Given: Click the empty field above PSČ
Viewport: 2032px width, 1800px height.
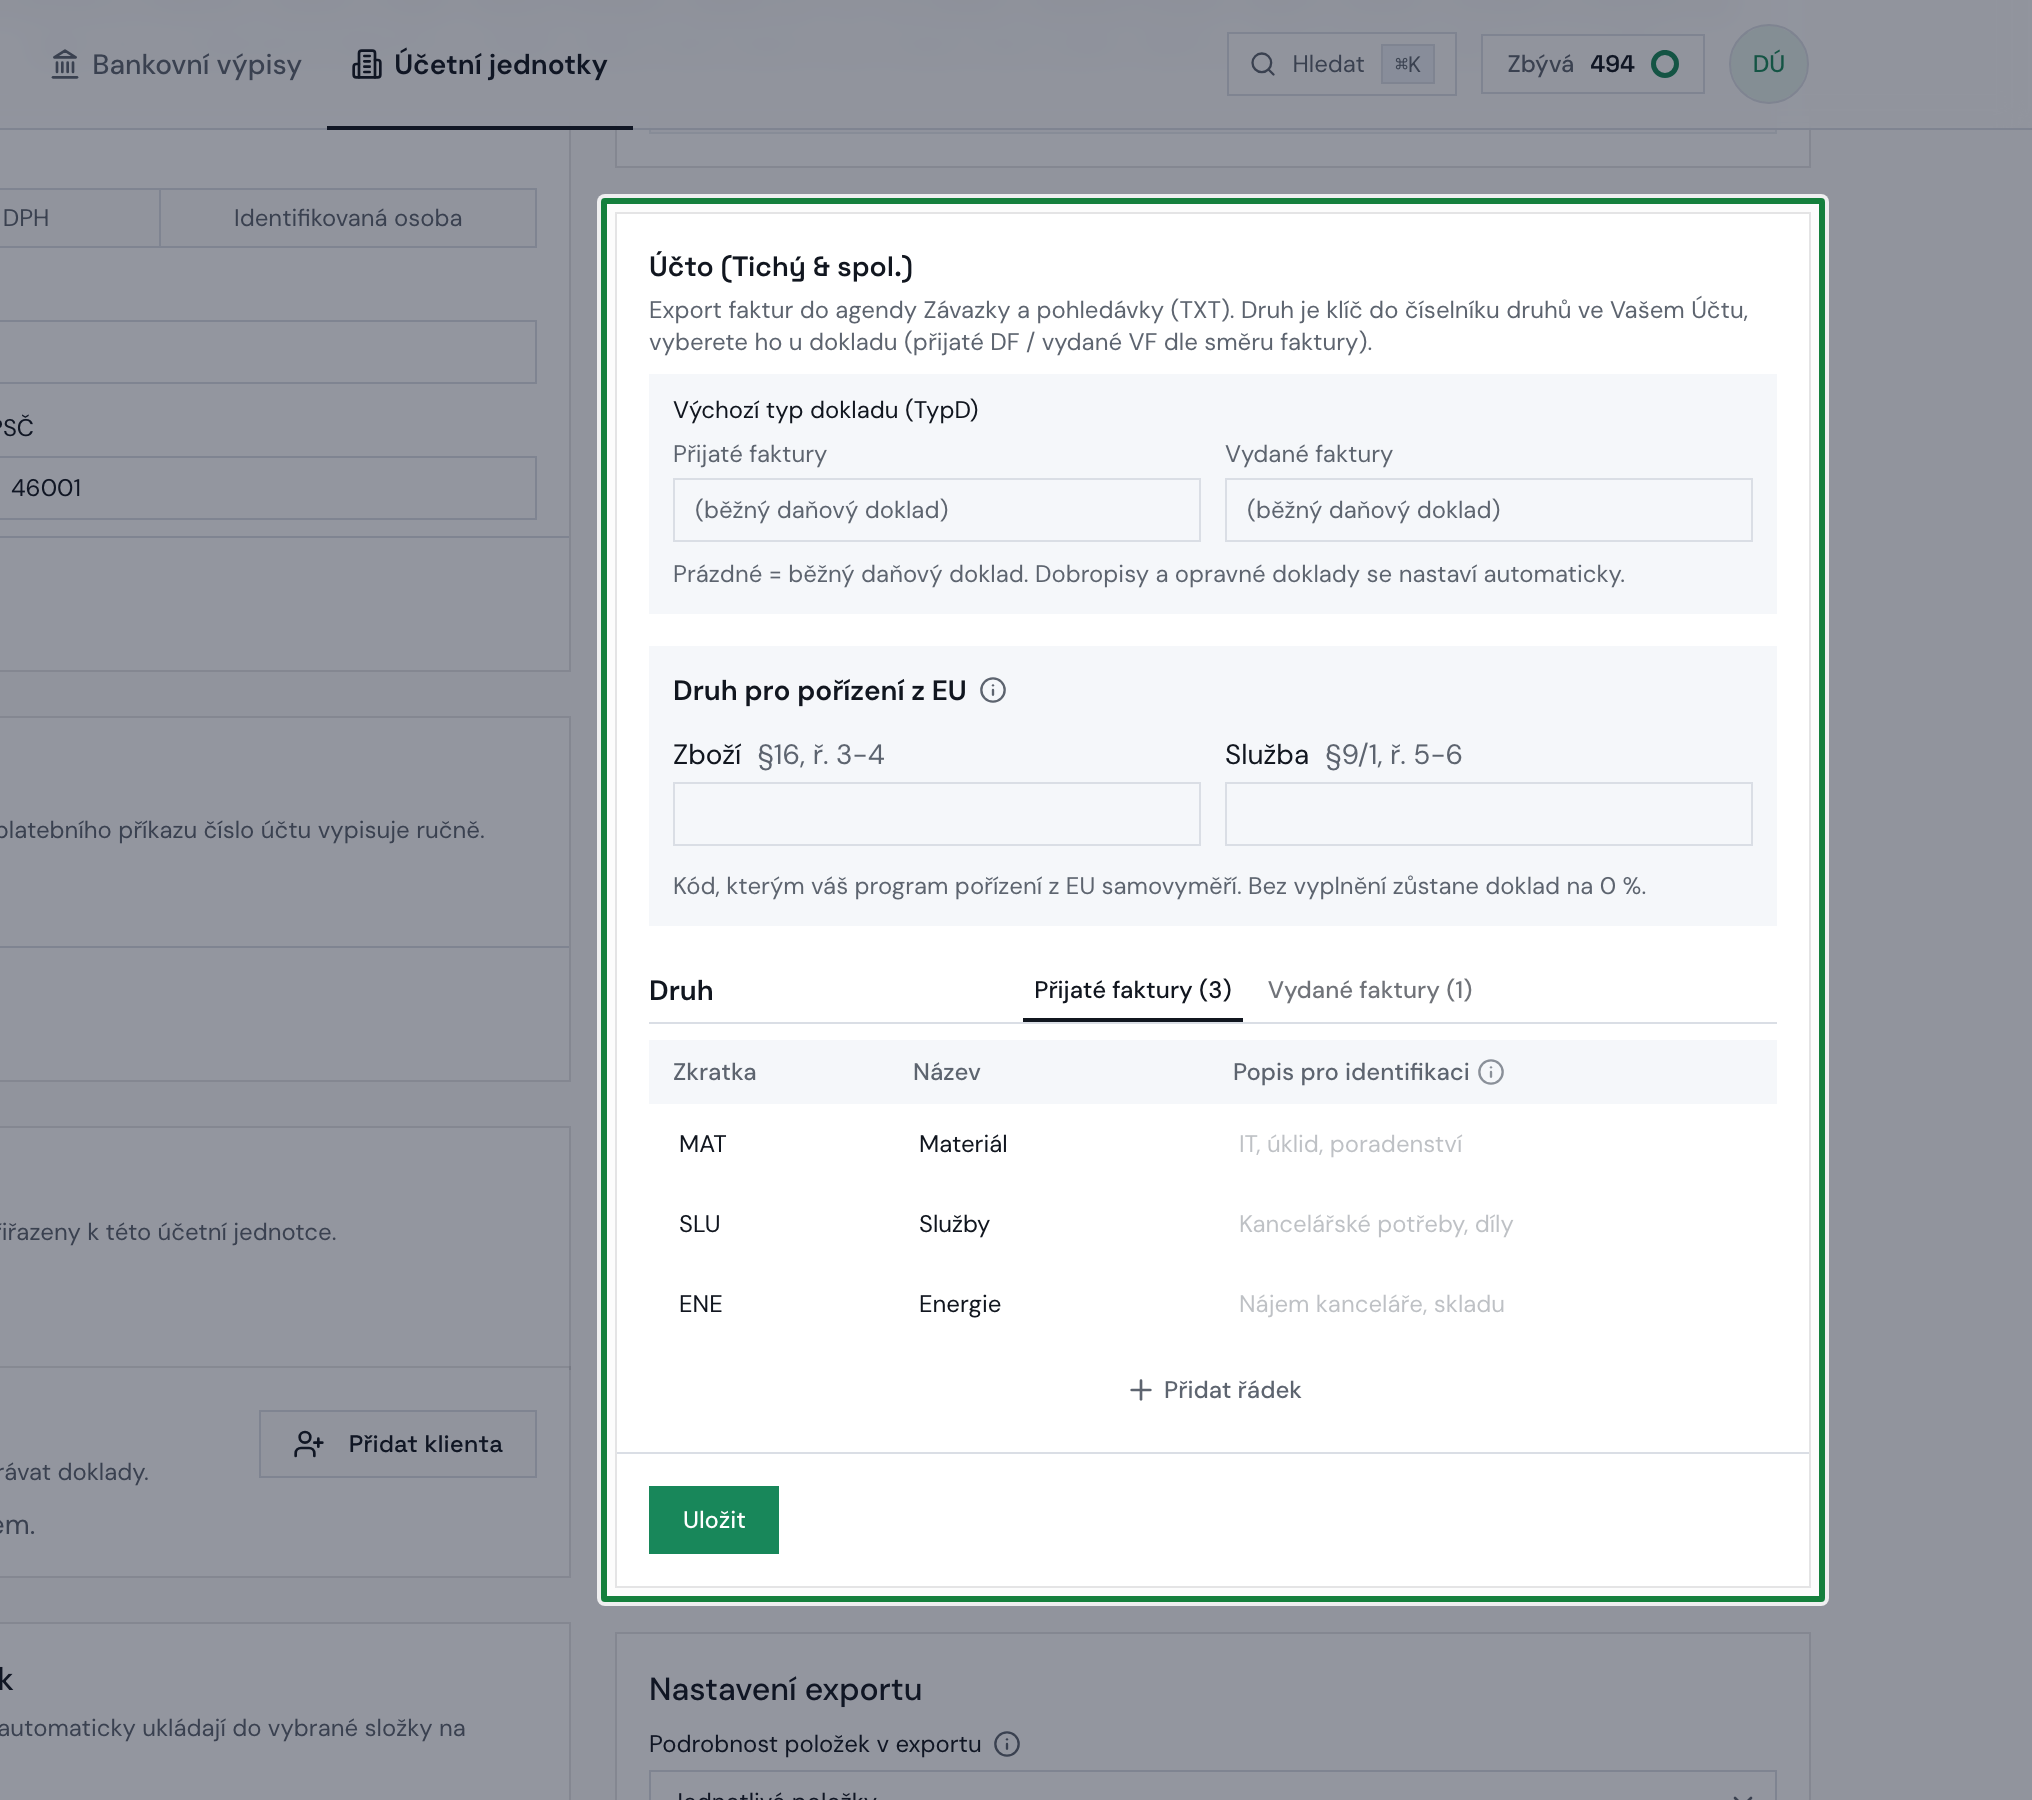Looking at the screenshot, I should point(268,352).
